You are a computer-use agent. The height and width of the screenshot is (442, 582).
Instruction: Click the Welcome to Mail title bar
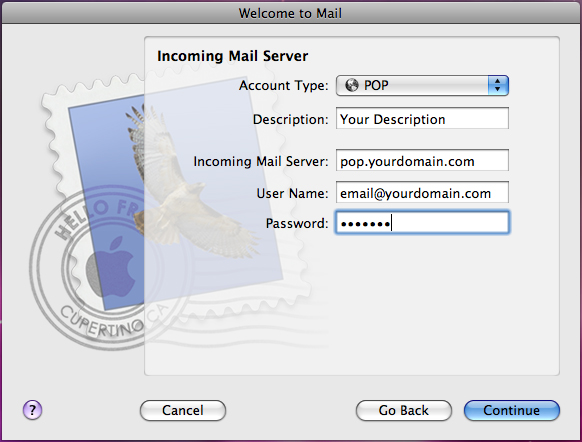(x=290, y=13)
